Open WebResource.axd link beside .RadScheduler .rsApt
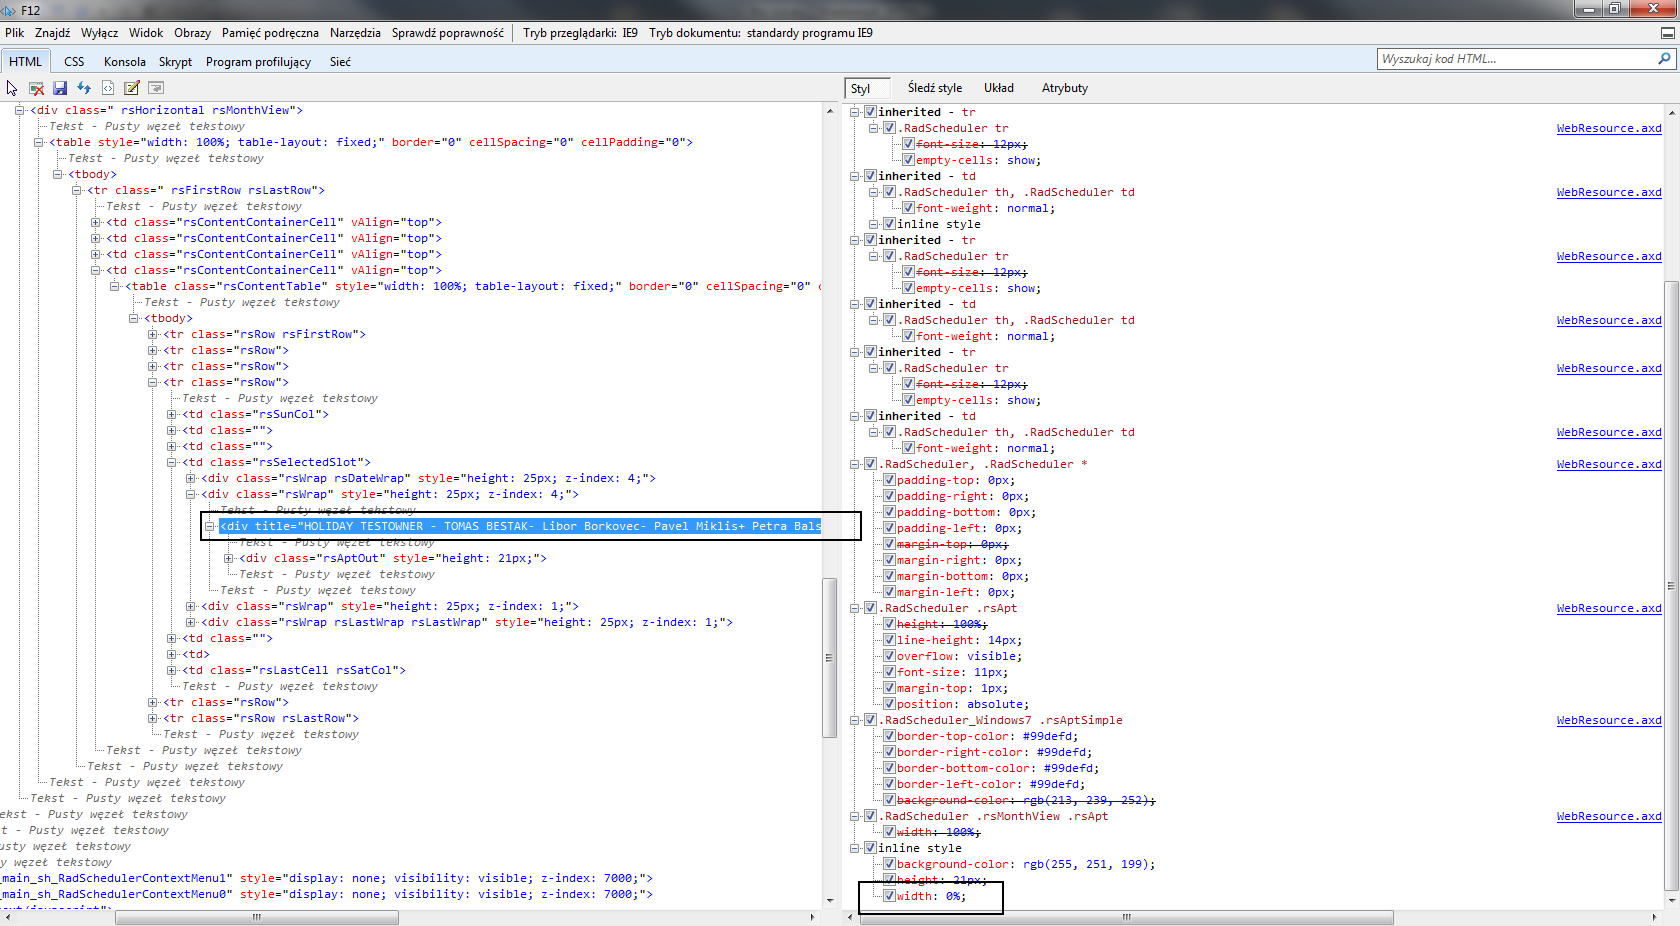The image size is (1680, 926). click(x=1608, y=608)
